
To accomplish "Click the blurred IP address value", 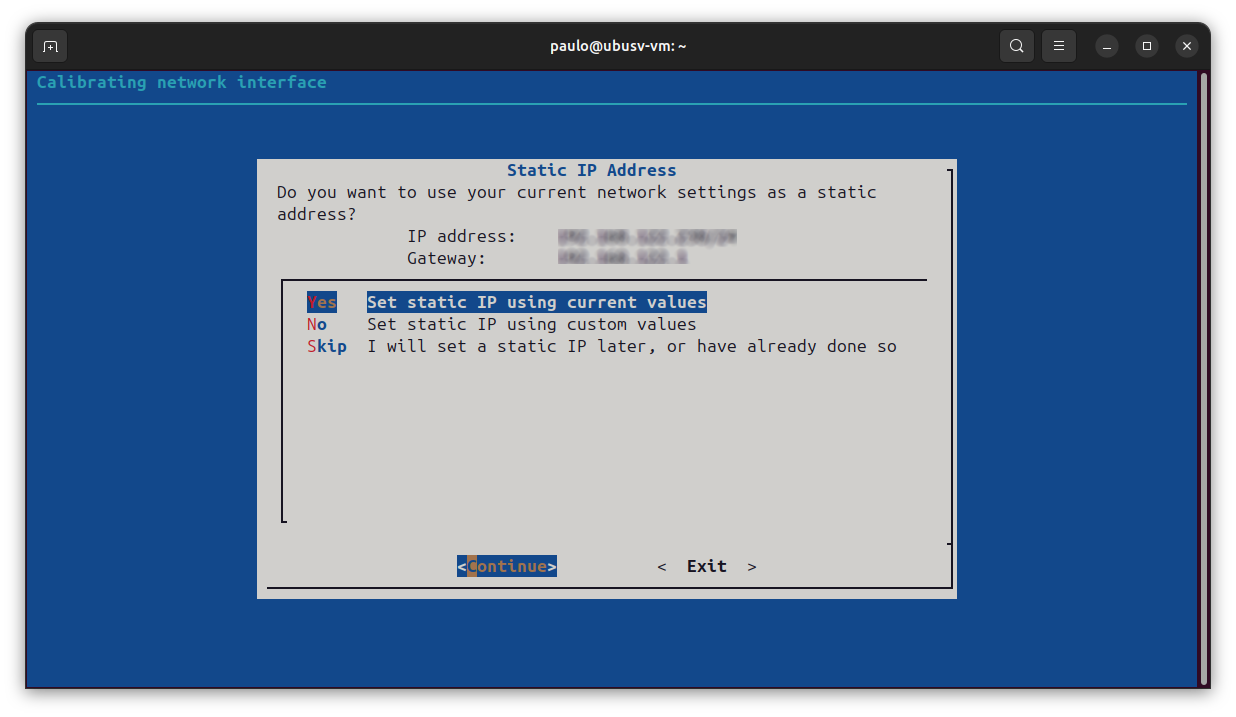I will [646, 236].
